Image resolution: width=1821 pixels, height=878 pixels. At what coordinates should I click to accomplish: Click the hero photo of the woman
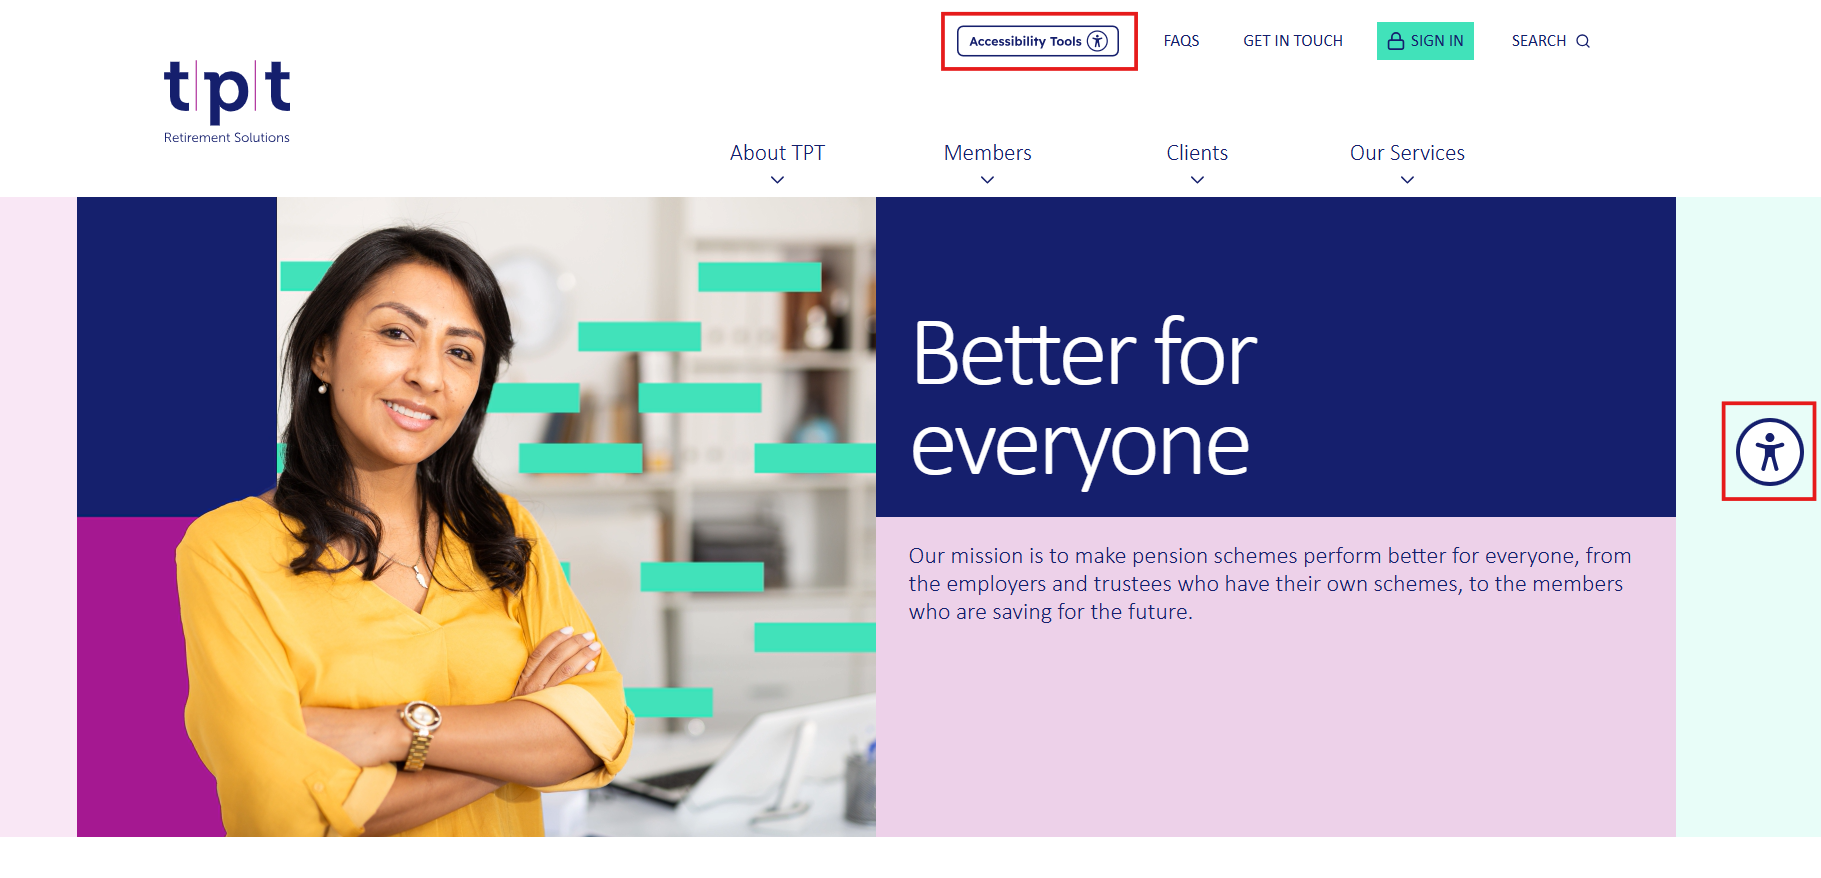(x=476, y=517)
